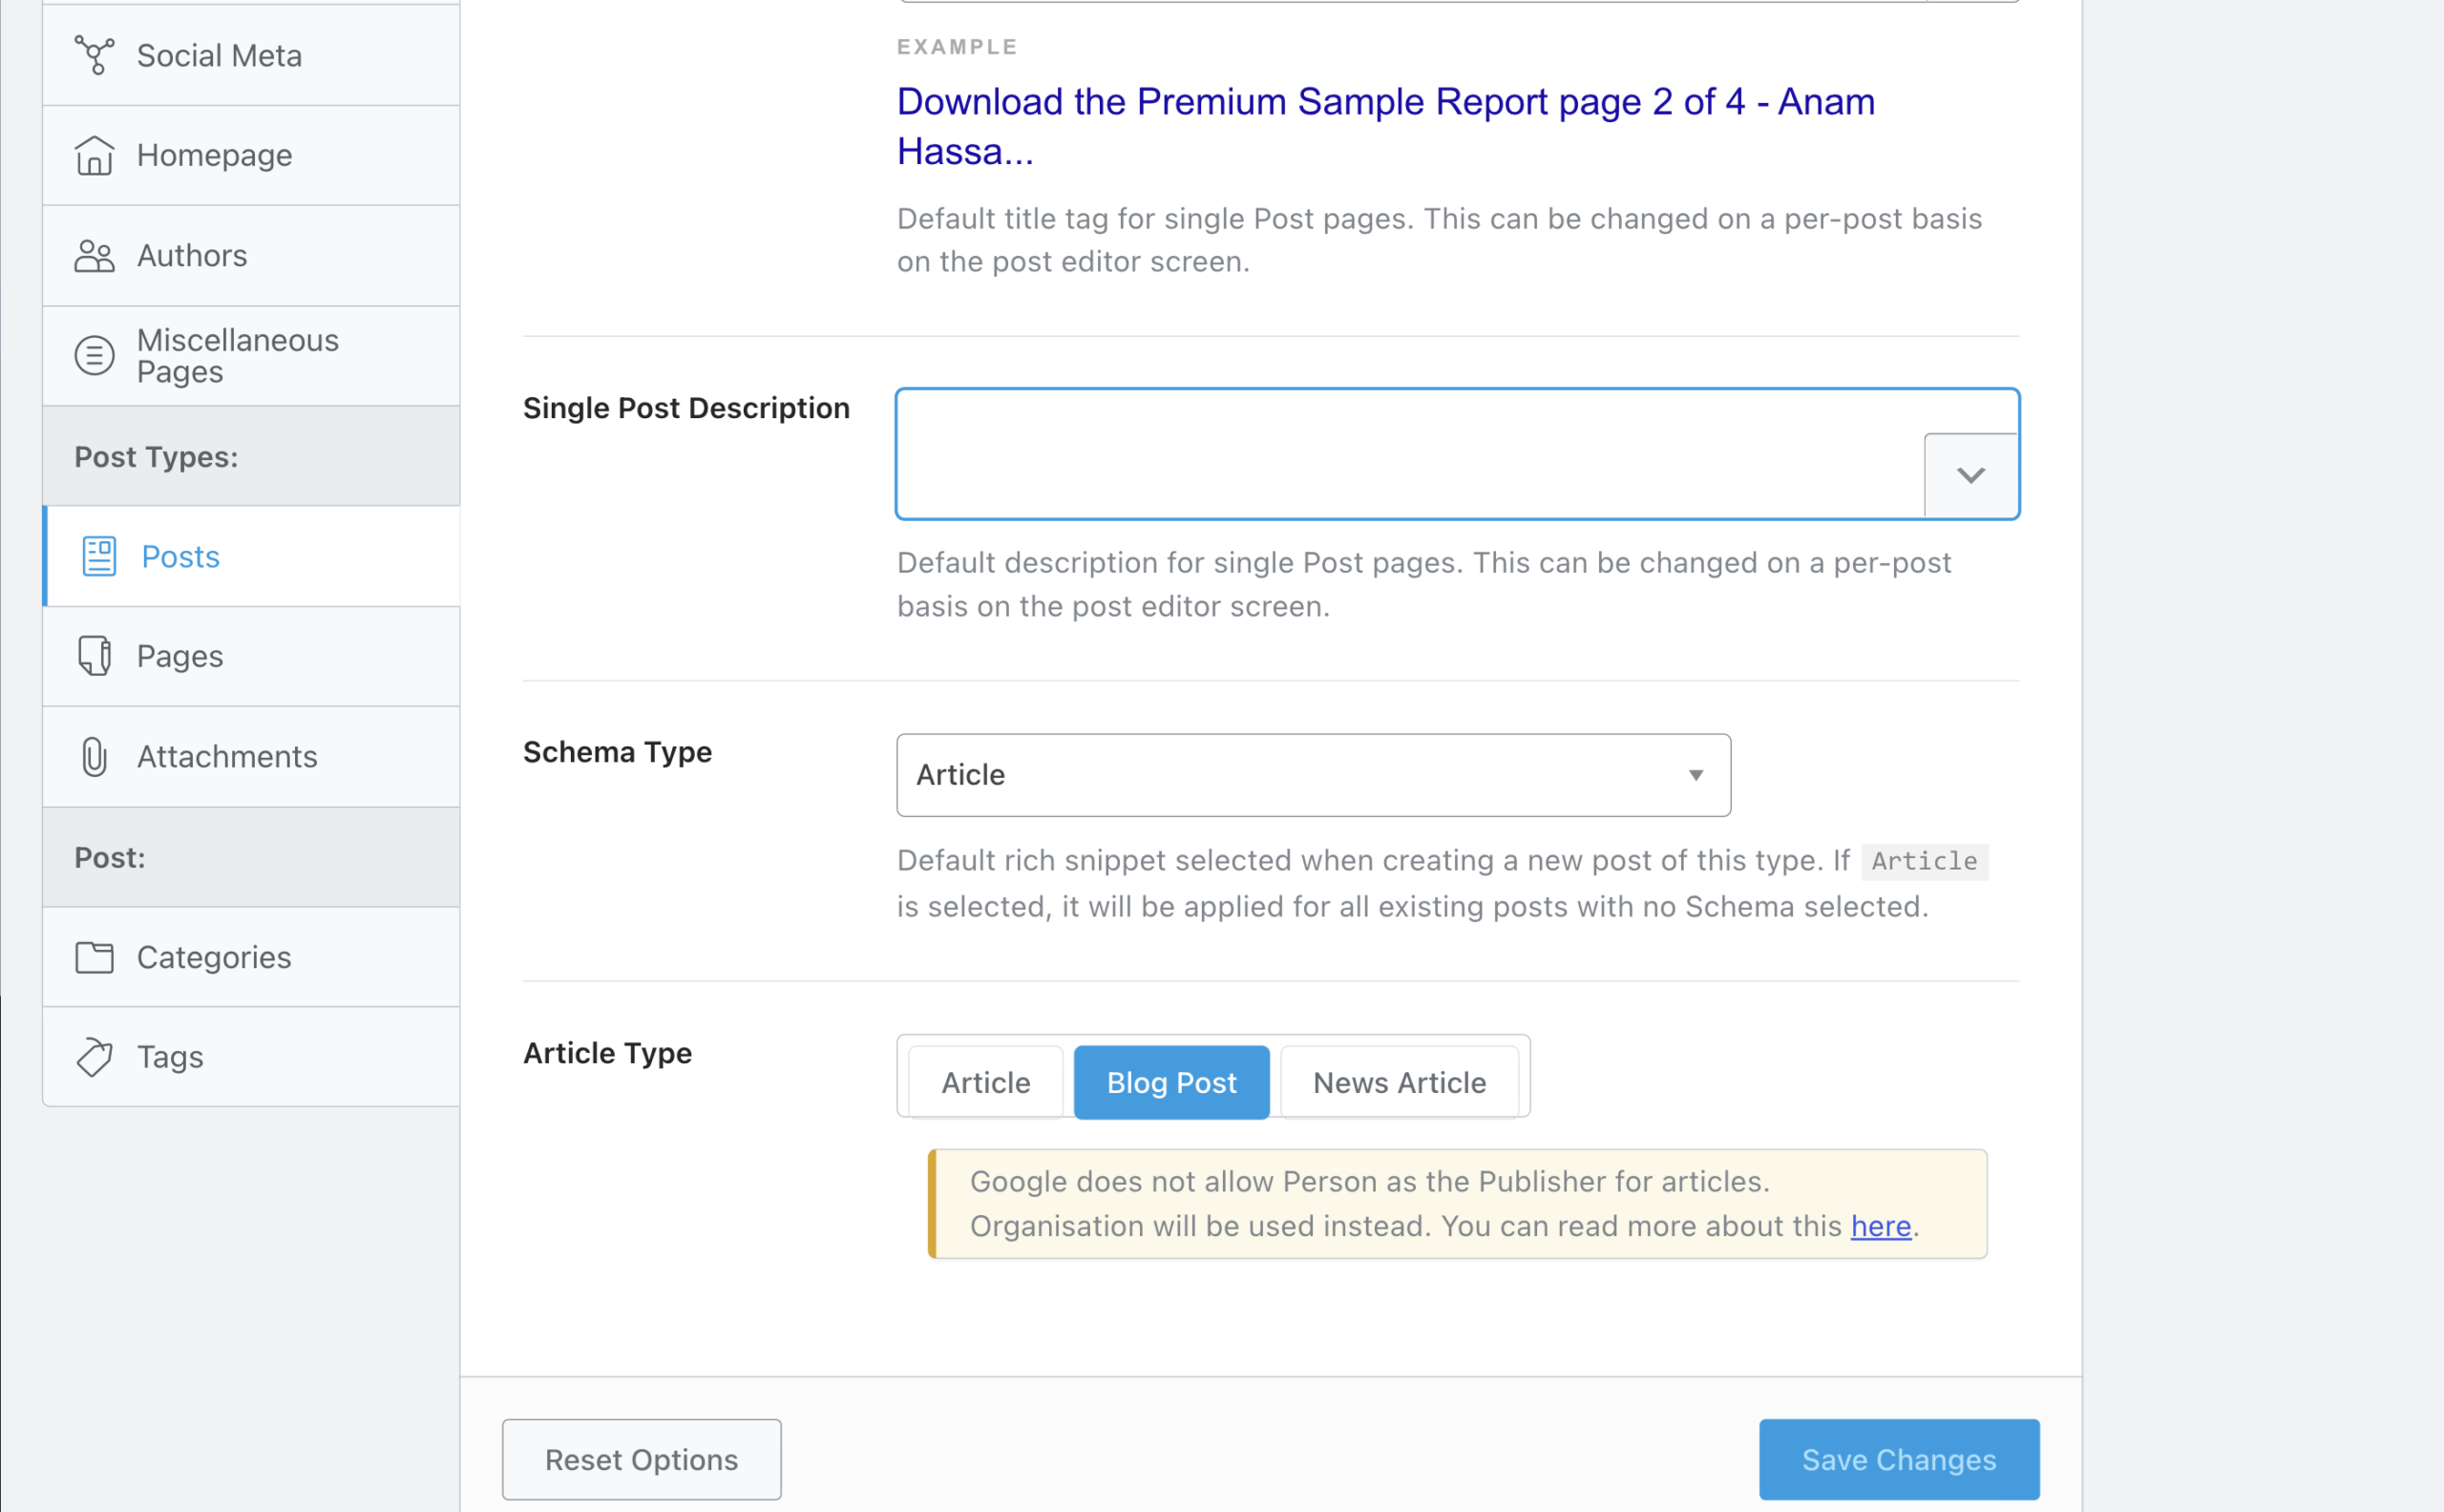2444x1512 pixels.
Task: Follow the 'here' link in the Google notice
Action: coord(1880,1226)
